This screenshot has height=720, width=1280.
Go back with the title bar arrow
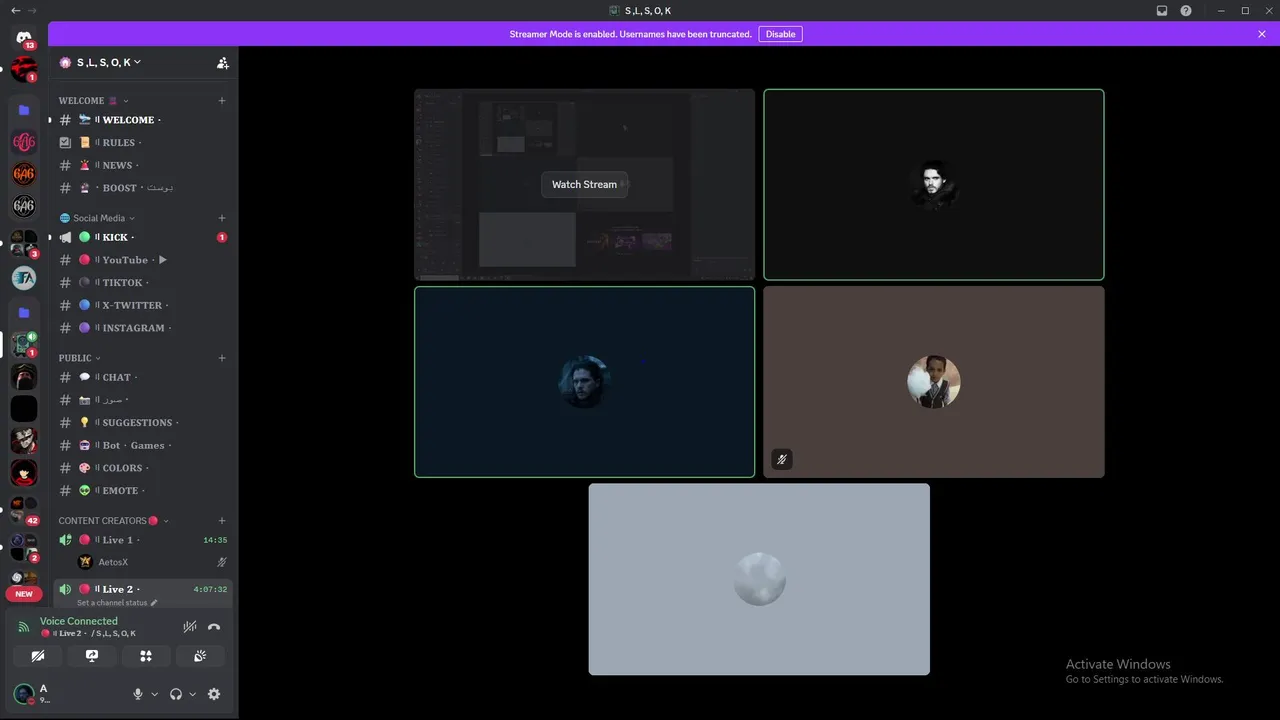(x=15, y=10)
